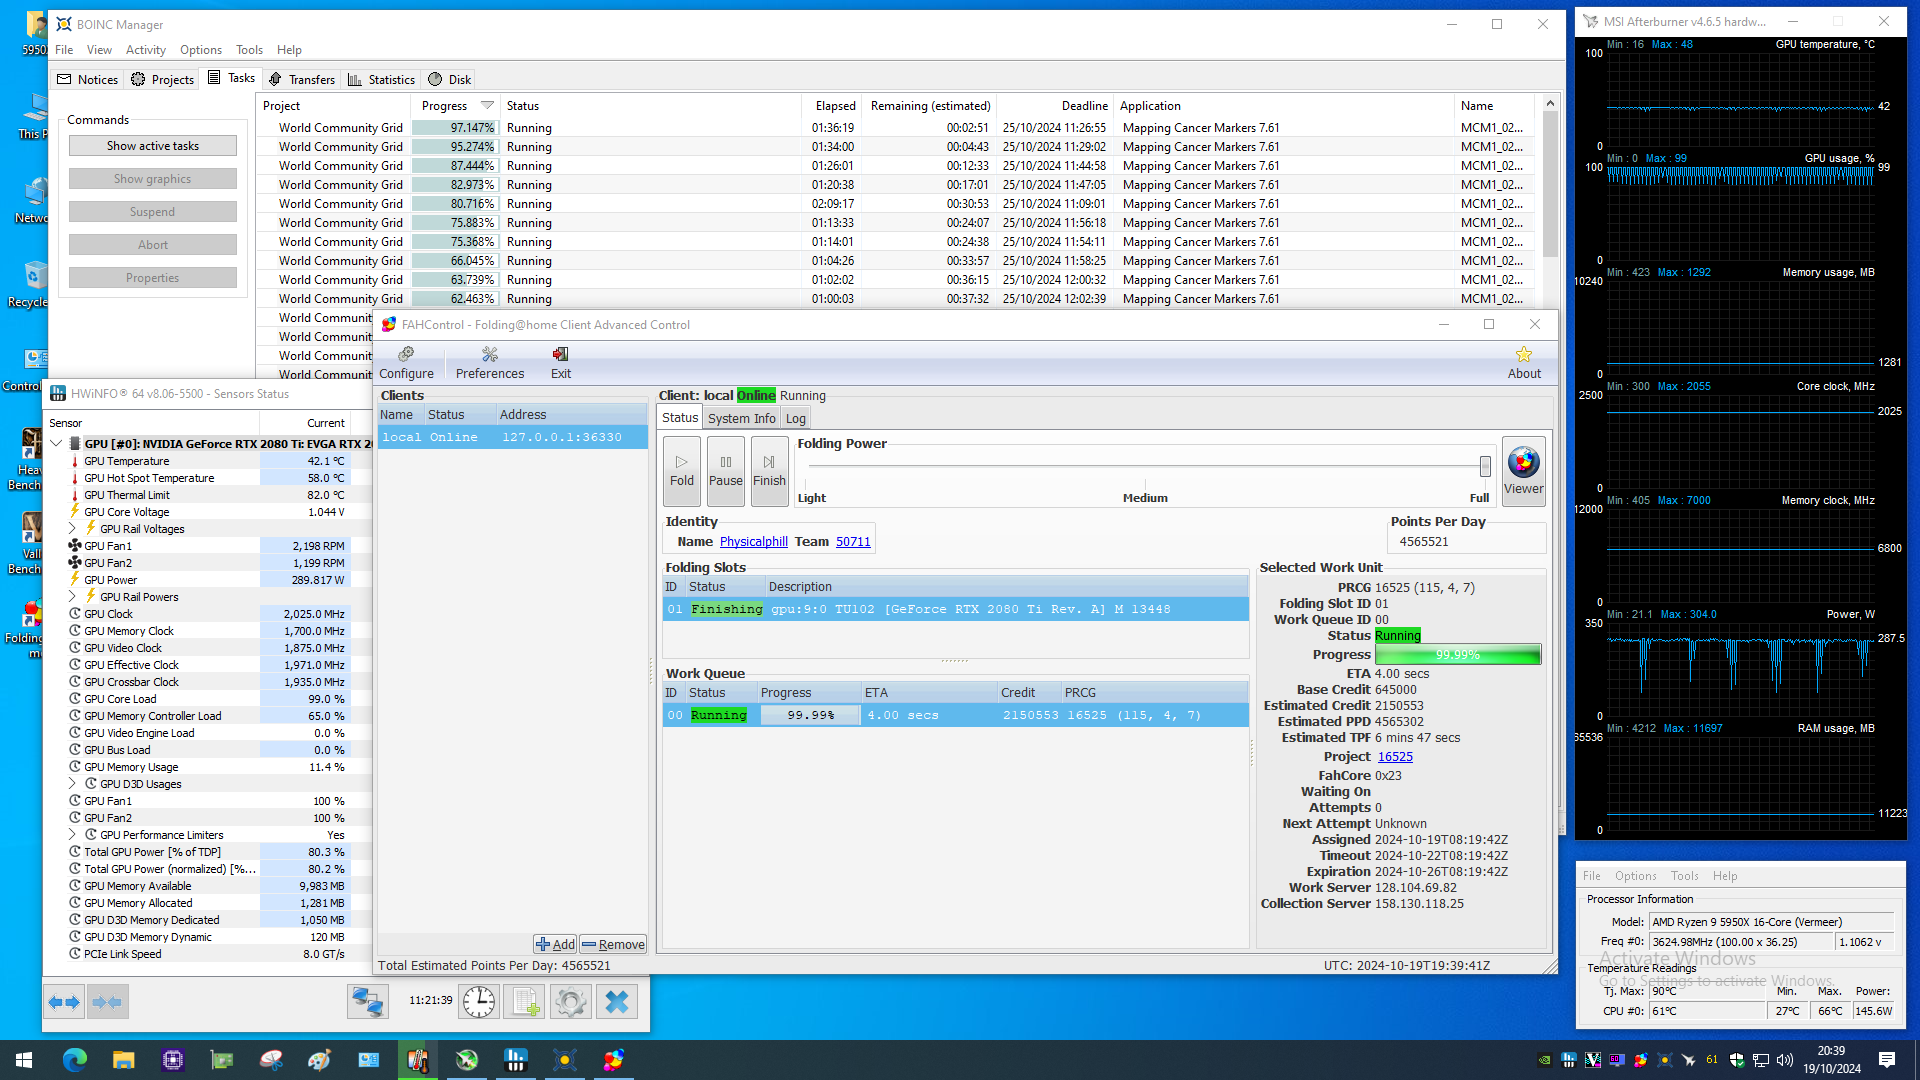Expand GPU D3D Usages in HWiNFO
The image size is (1920, 1080).
[x=73, y=783]
